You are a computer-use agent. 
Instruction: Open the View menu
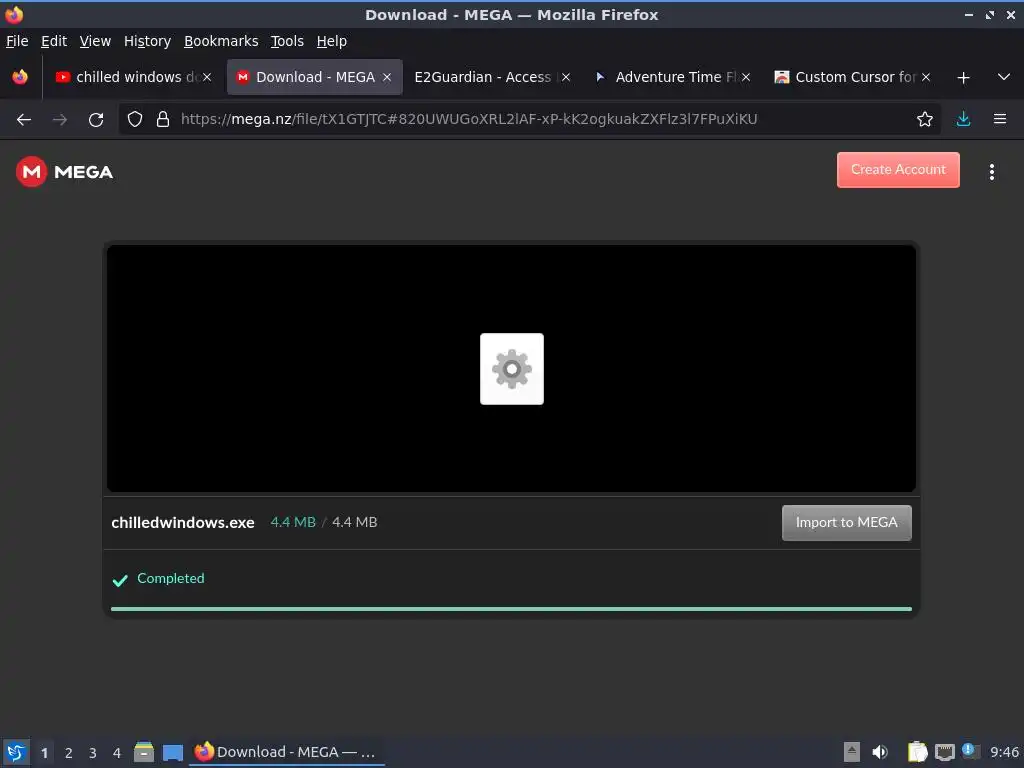pyautogui.click(x=95, y=41)
